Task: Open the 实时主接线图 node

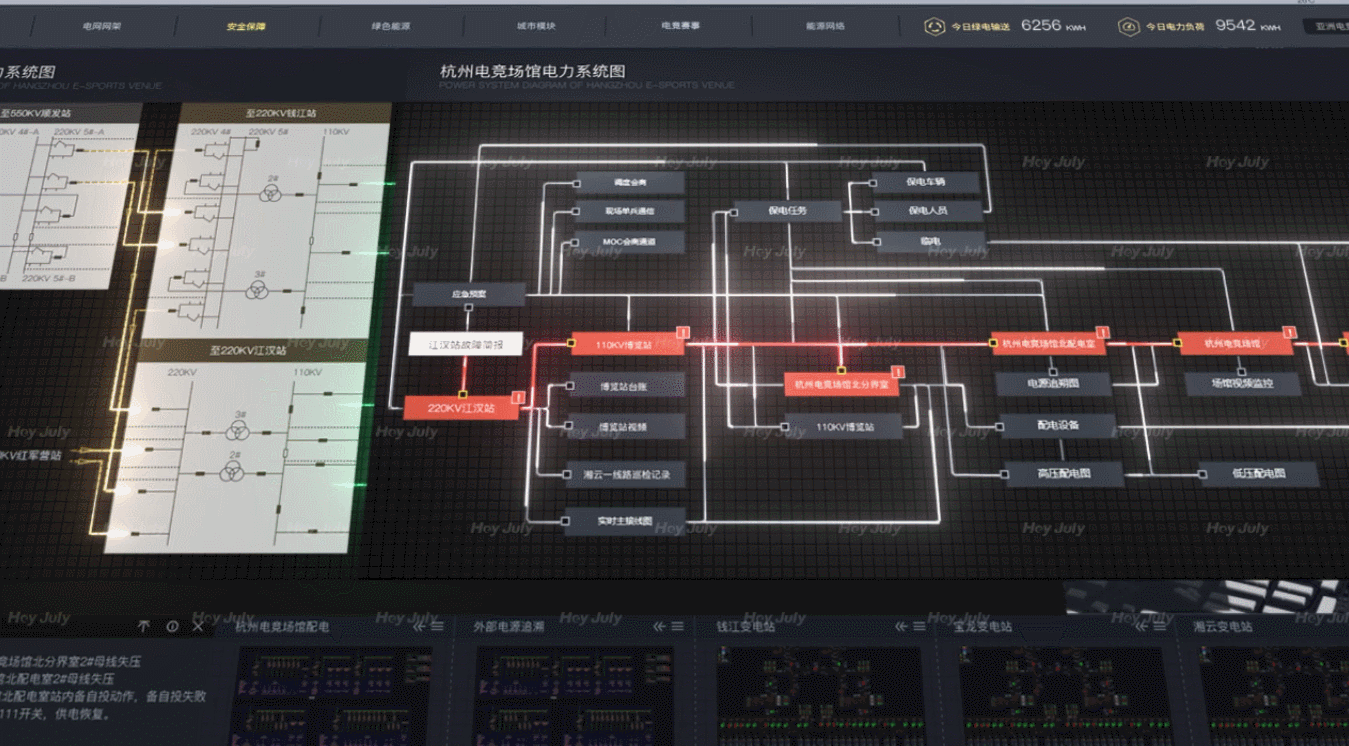Action: (x=626, y=521)
